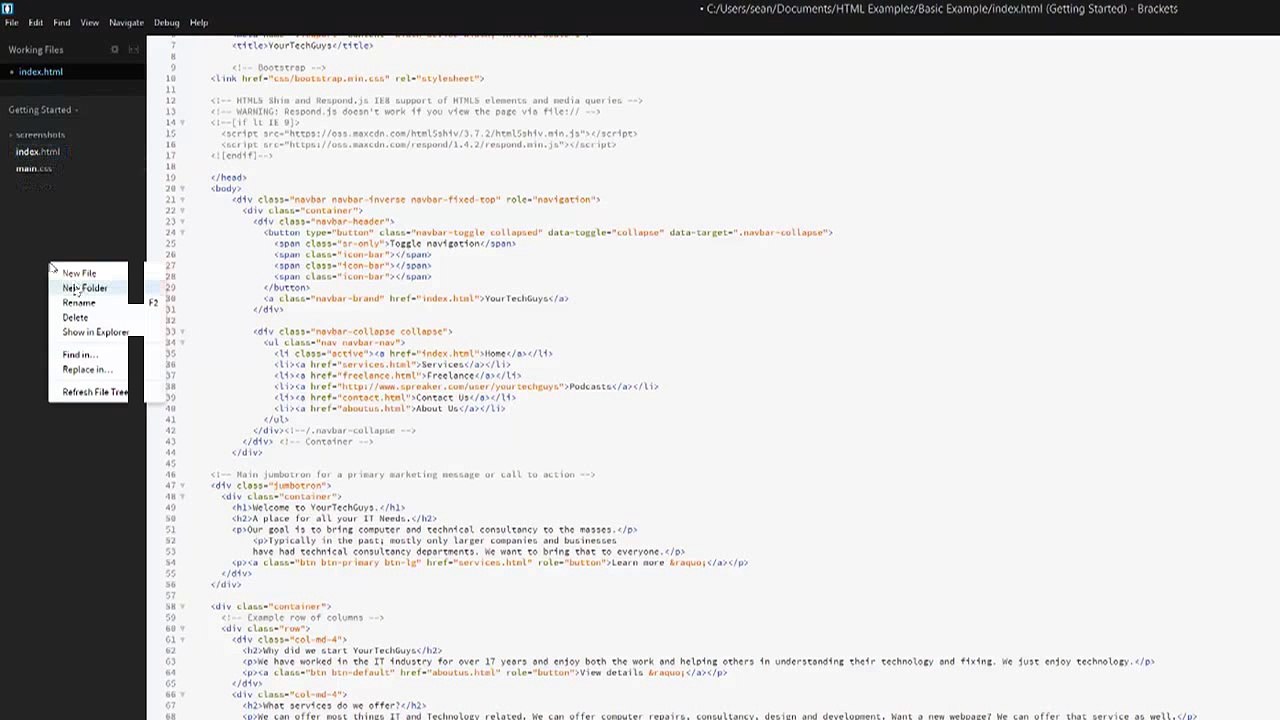Image resolution: width=1280 pixels, height=720 pixels.
Task: Collapse the button element fold at line 24
Action: tap(181, 232)
